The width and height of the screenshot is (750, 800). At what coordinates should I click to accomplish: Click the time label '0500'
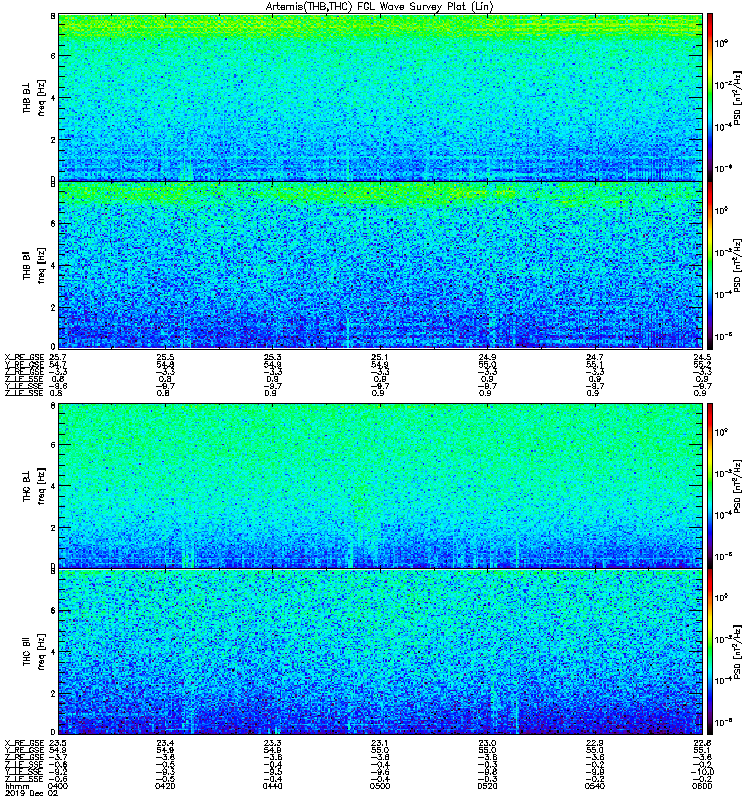tap(380, 786)
